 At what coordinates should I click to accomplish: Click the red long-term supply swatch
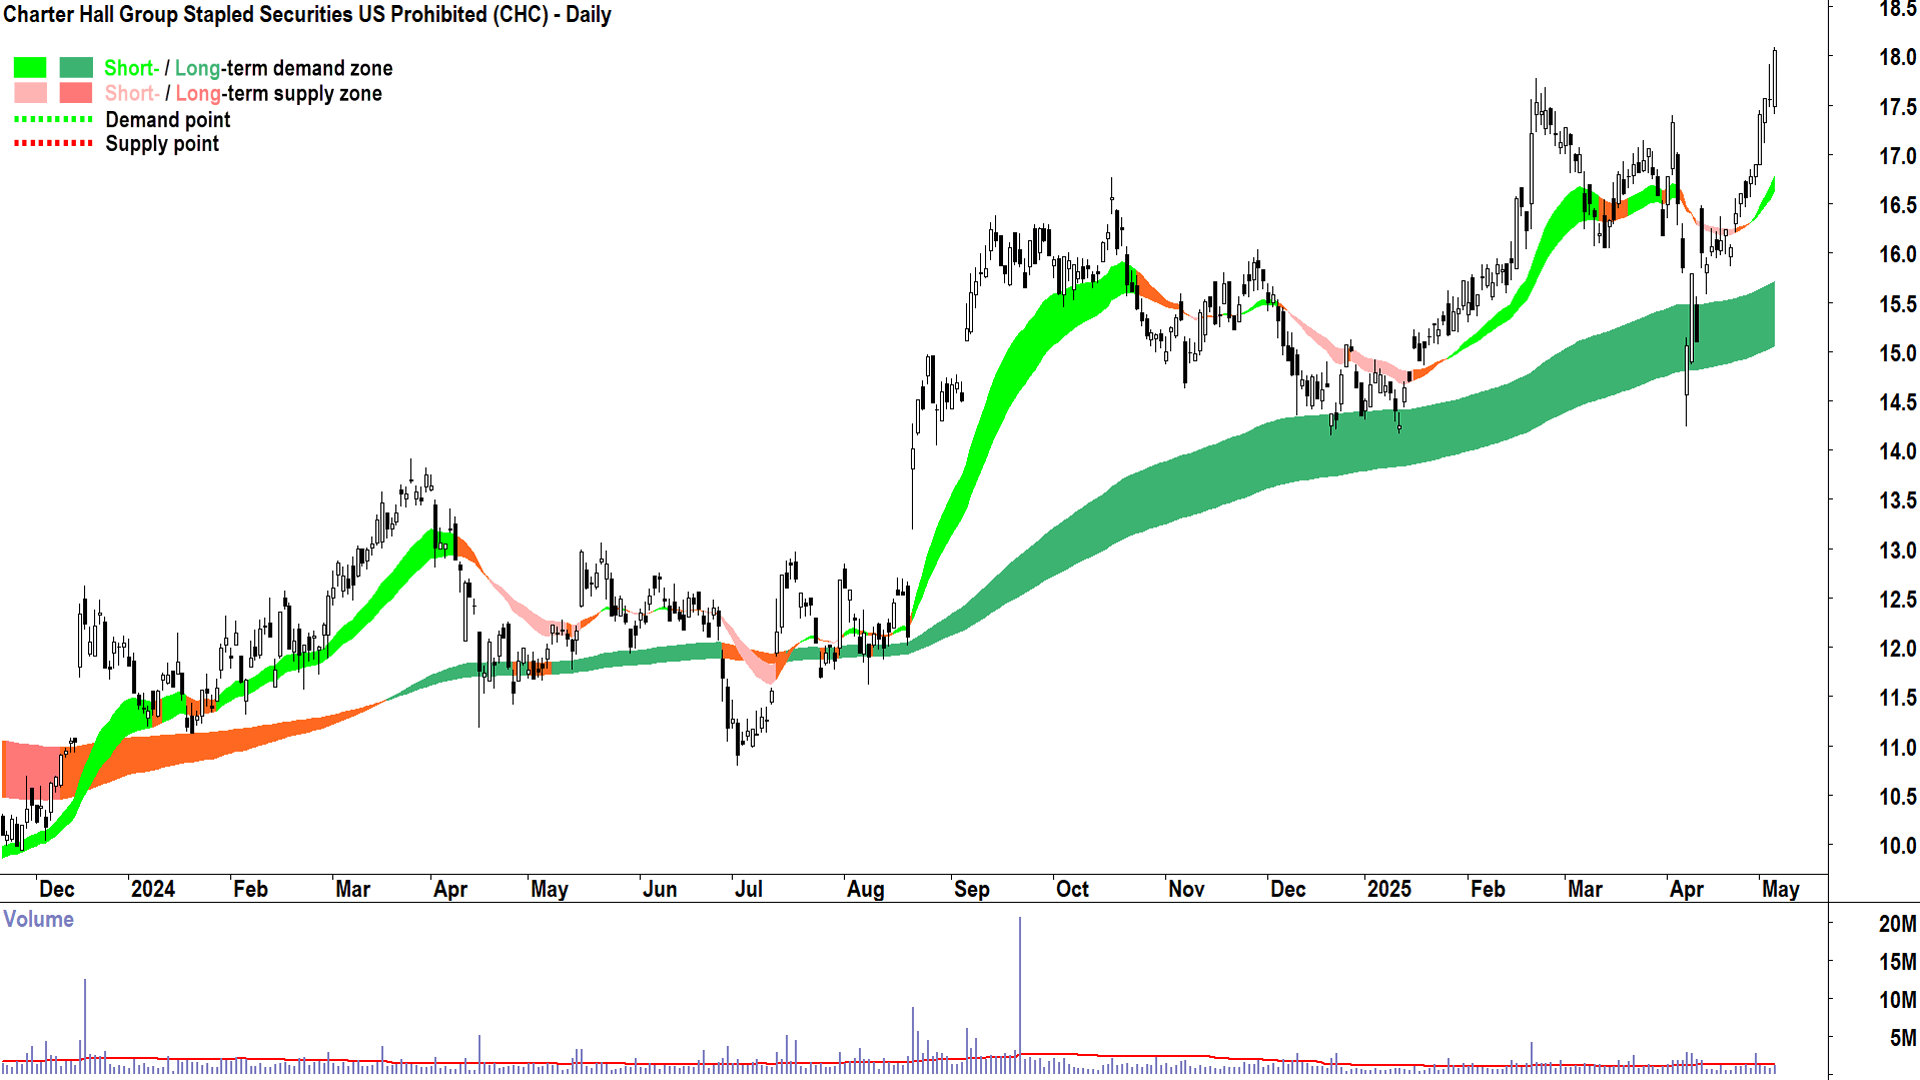(x=76, y=93)
